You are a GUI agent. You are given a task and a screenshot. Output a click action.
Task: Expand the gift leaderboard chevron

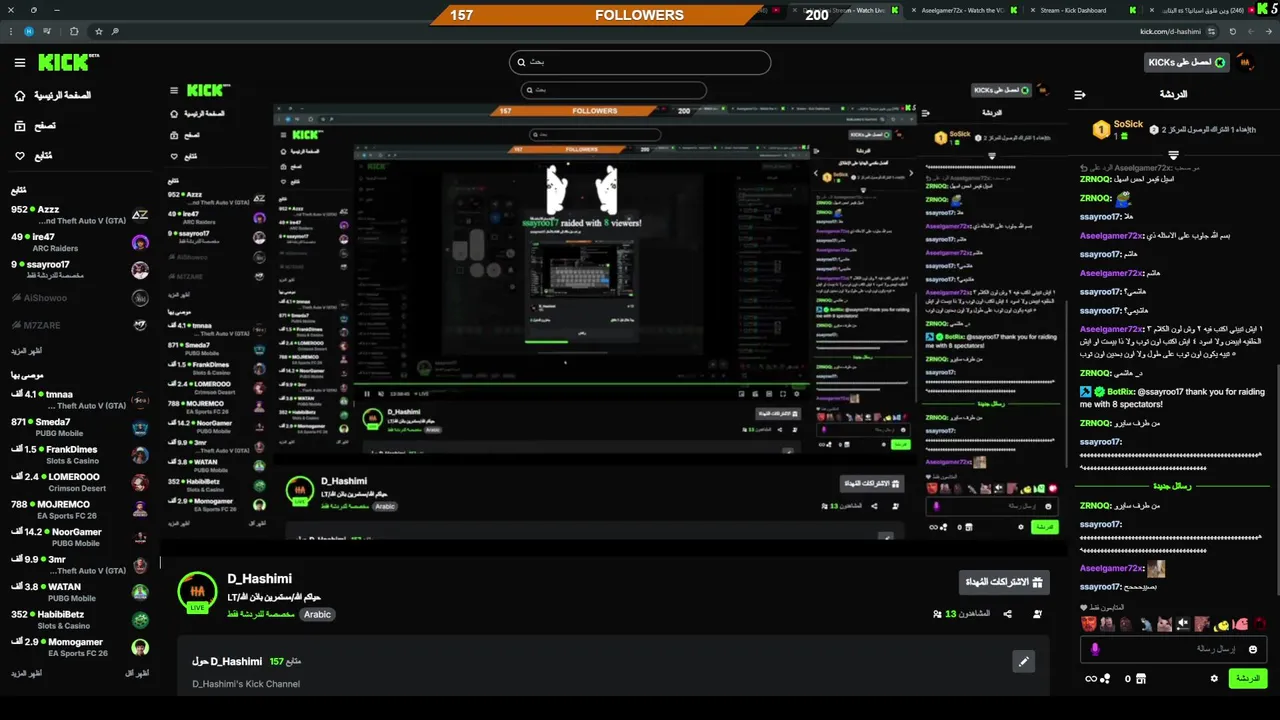tap(1173, 155)
